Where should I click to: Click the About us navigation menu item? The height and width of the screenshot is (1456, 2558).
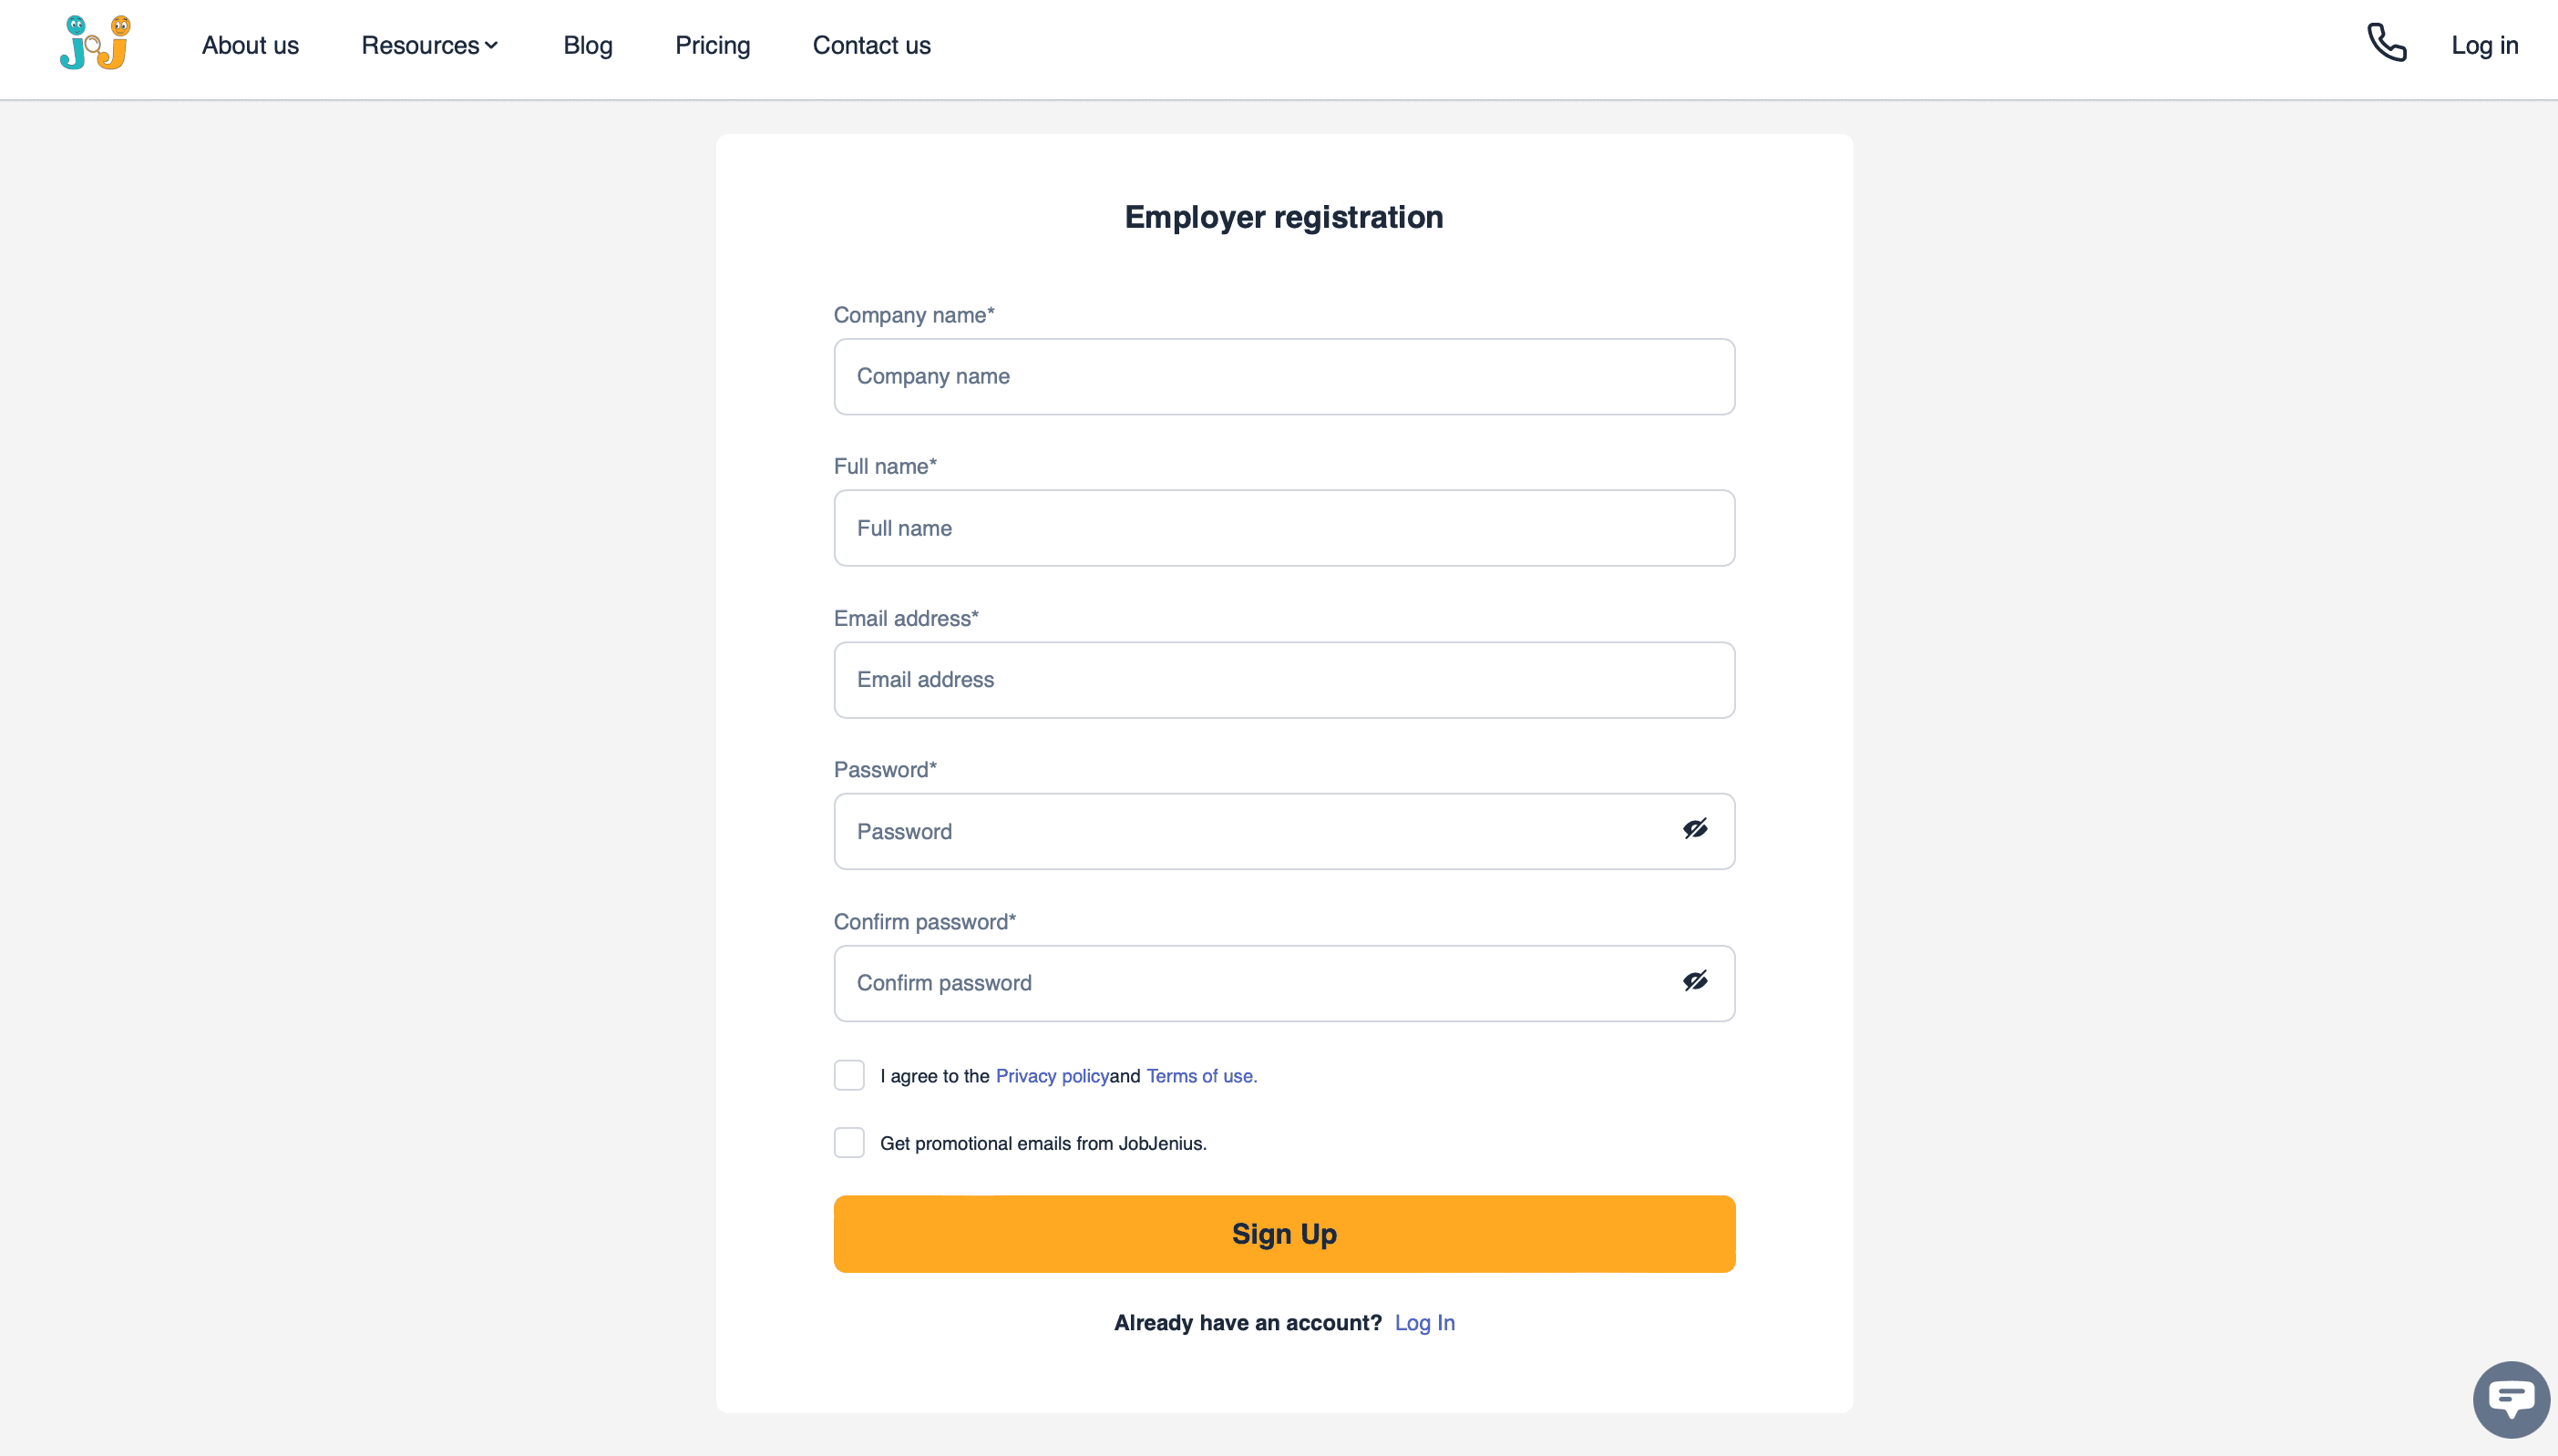250,46
